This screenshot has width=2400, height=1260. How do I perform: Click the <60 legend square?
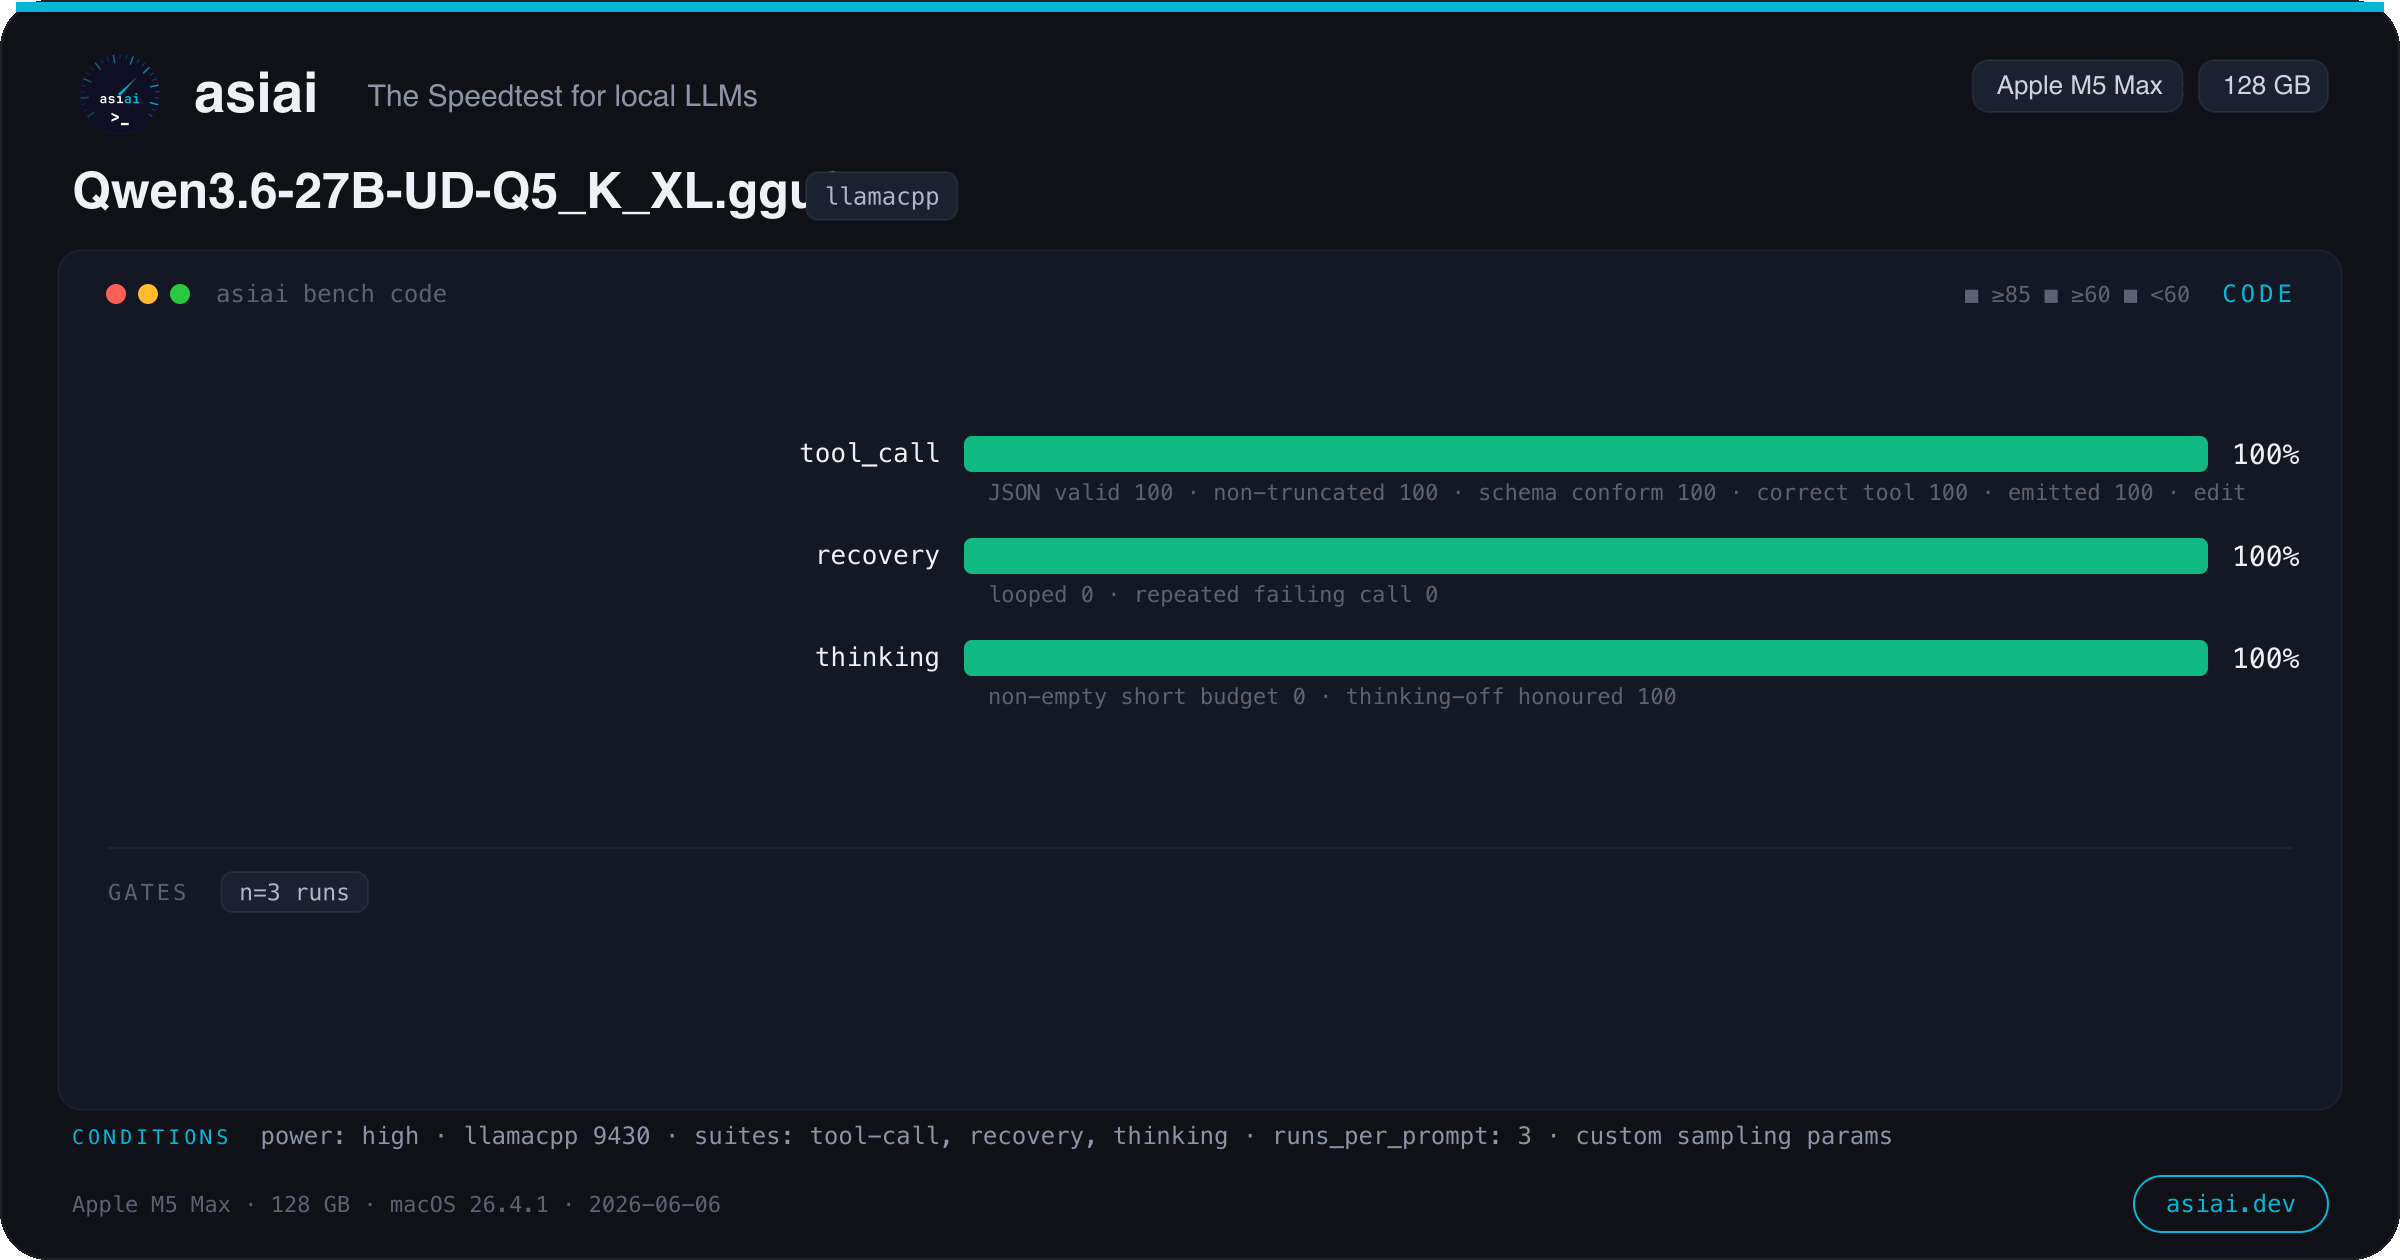[x=2131, y=296]
